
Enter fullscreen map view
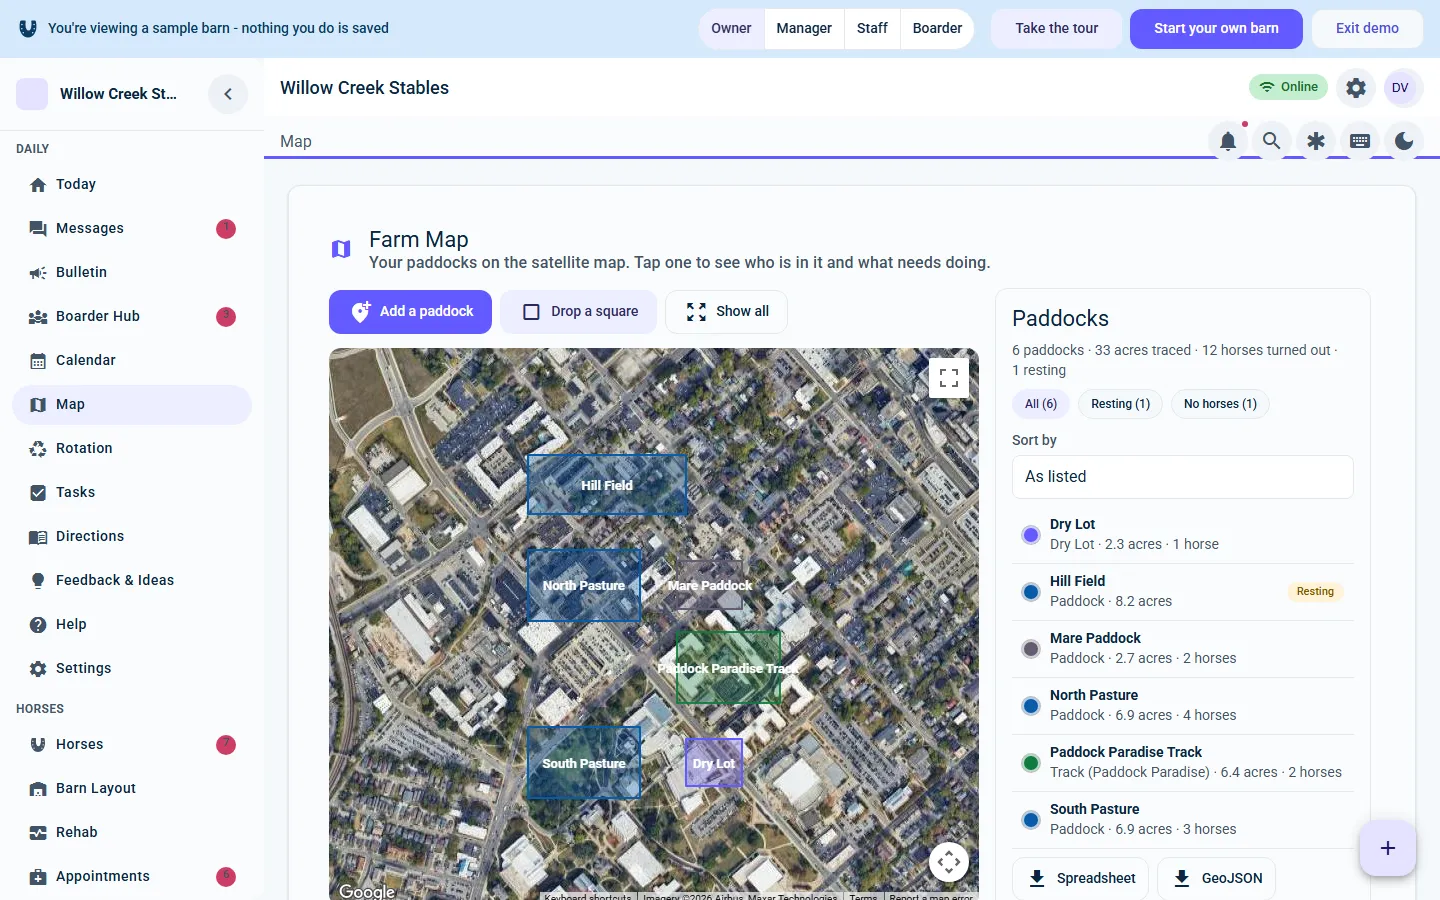pyautogui.click(x=949, y=378)
